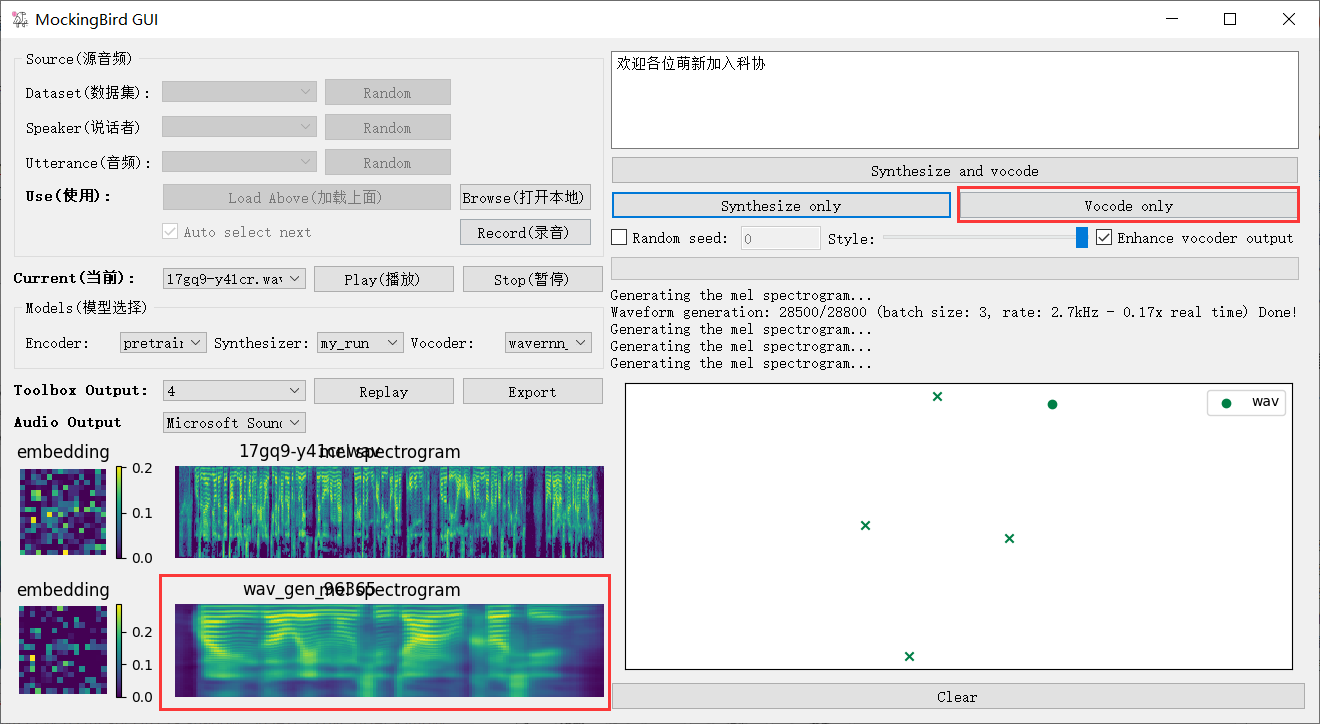Open the Vocoder dropdown showing wavernn
The image size is (1320, 724).
pos(548,342)
